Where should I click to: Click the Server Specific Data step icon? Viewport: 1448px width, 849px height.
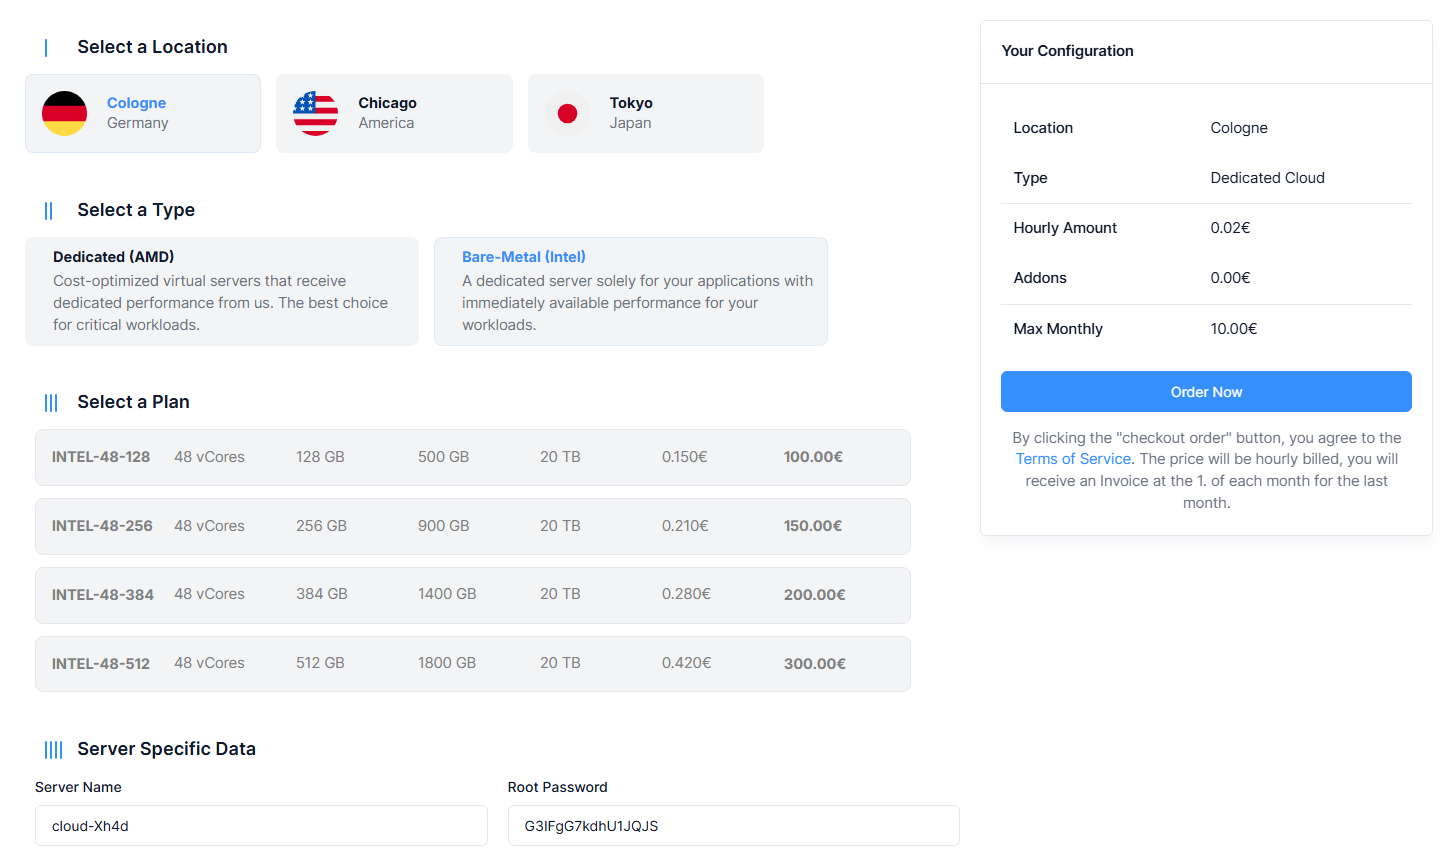[53, 750]
